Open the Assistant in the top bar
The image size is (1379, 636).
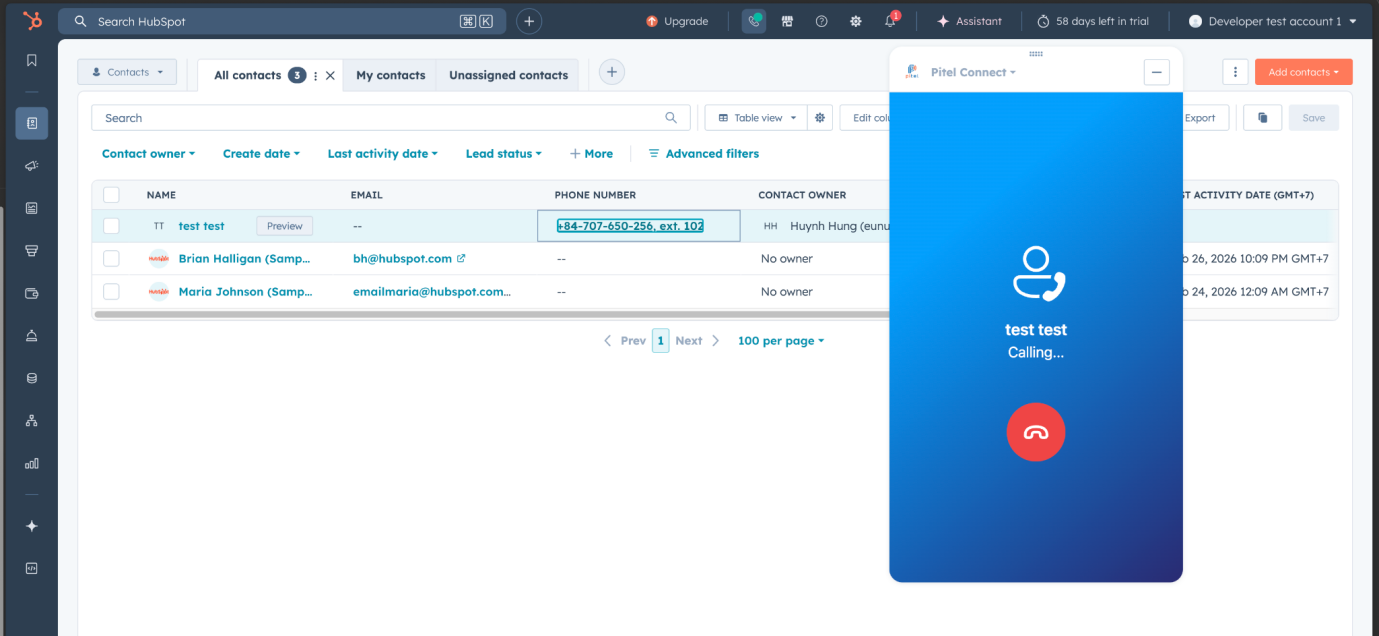point(969,21)
